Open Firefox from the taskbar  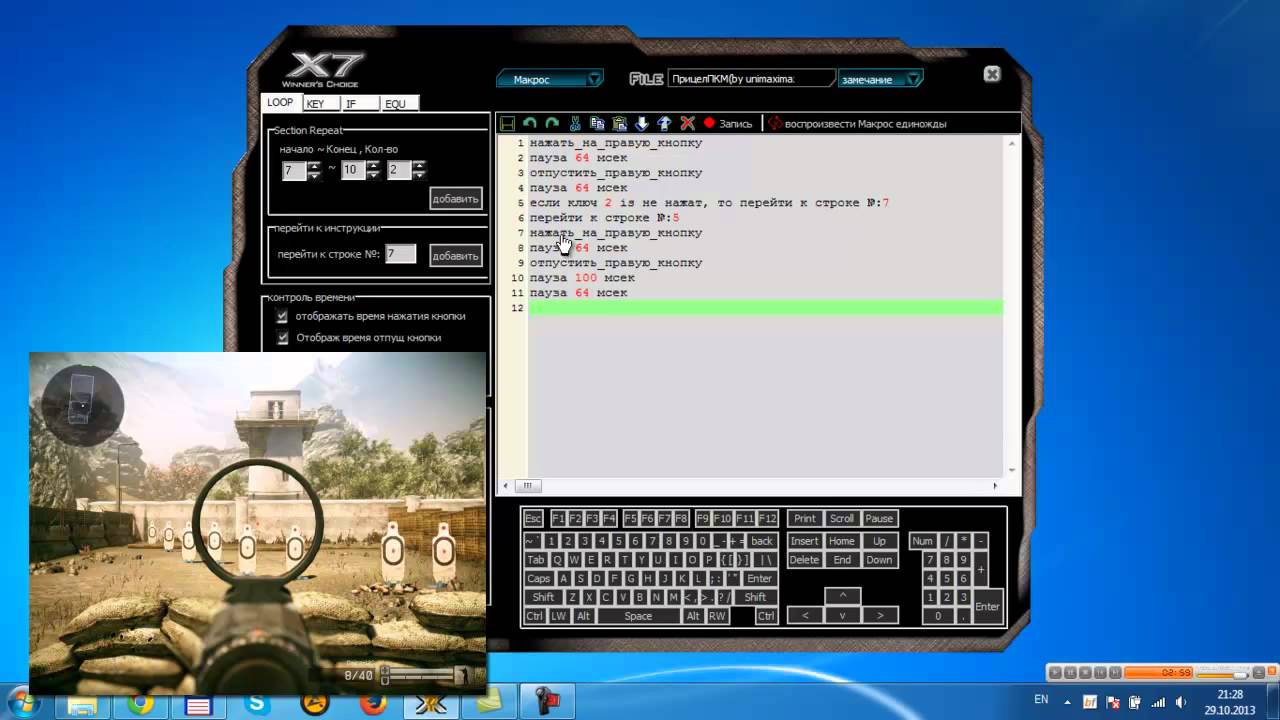click(x=374, y=705)
